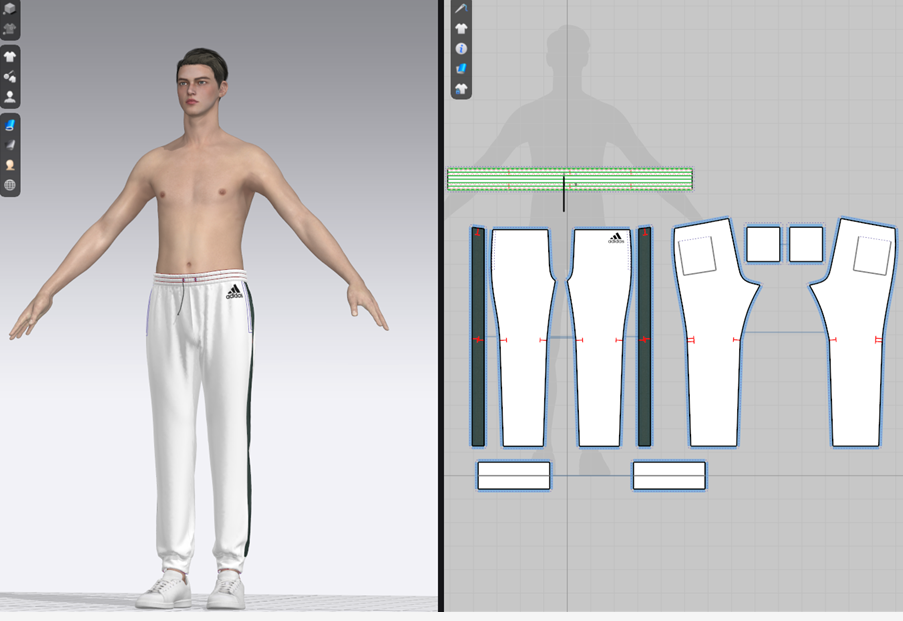Click the adidas logo on the 3D pants
Viewport: 903px width, 621px height.
[235, 293]
